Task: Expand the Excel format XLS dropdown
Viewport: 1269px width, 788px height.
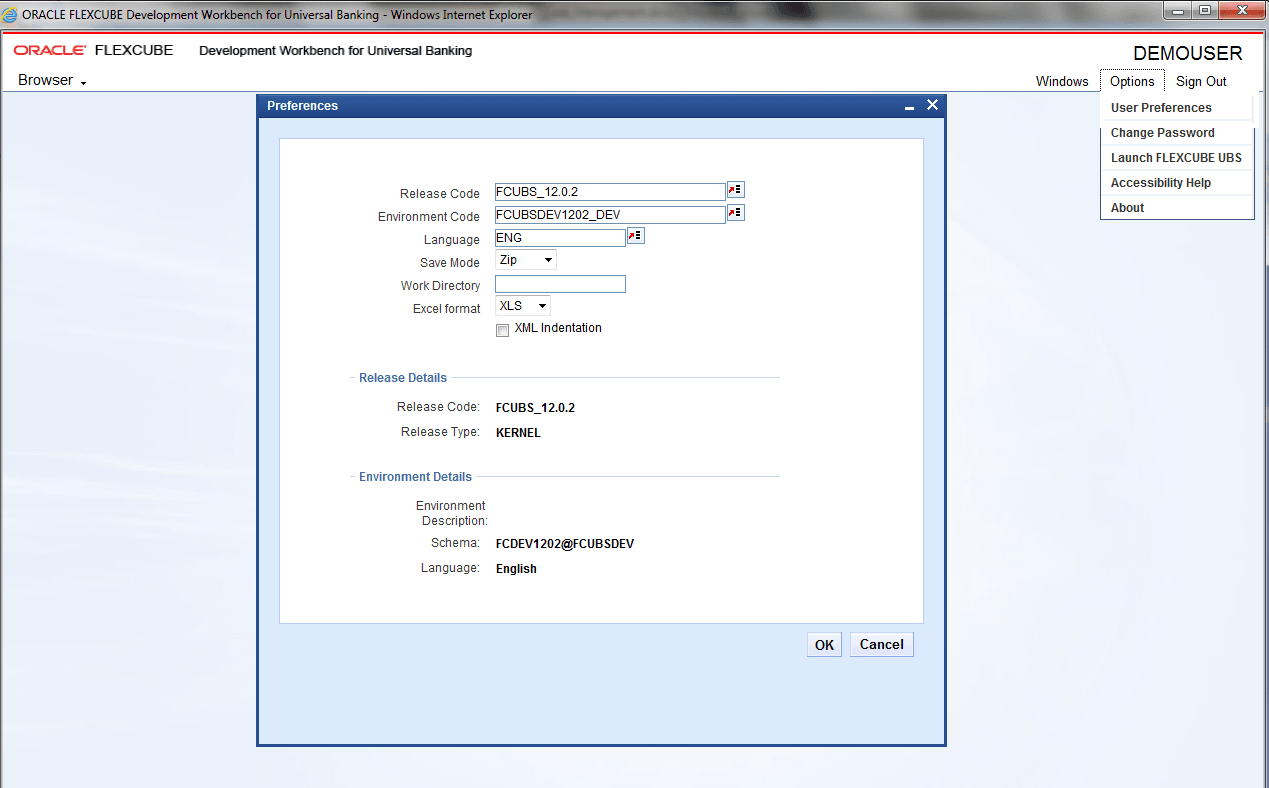Action: tap(523, 306)
